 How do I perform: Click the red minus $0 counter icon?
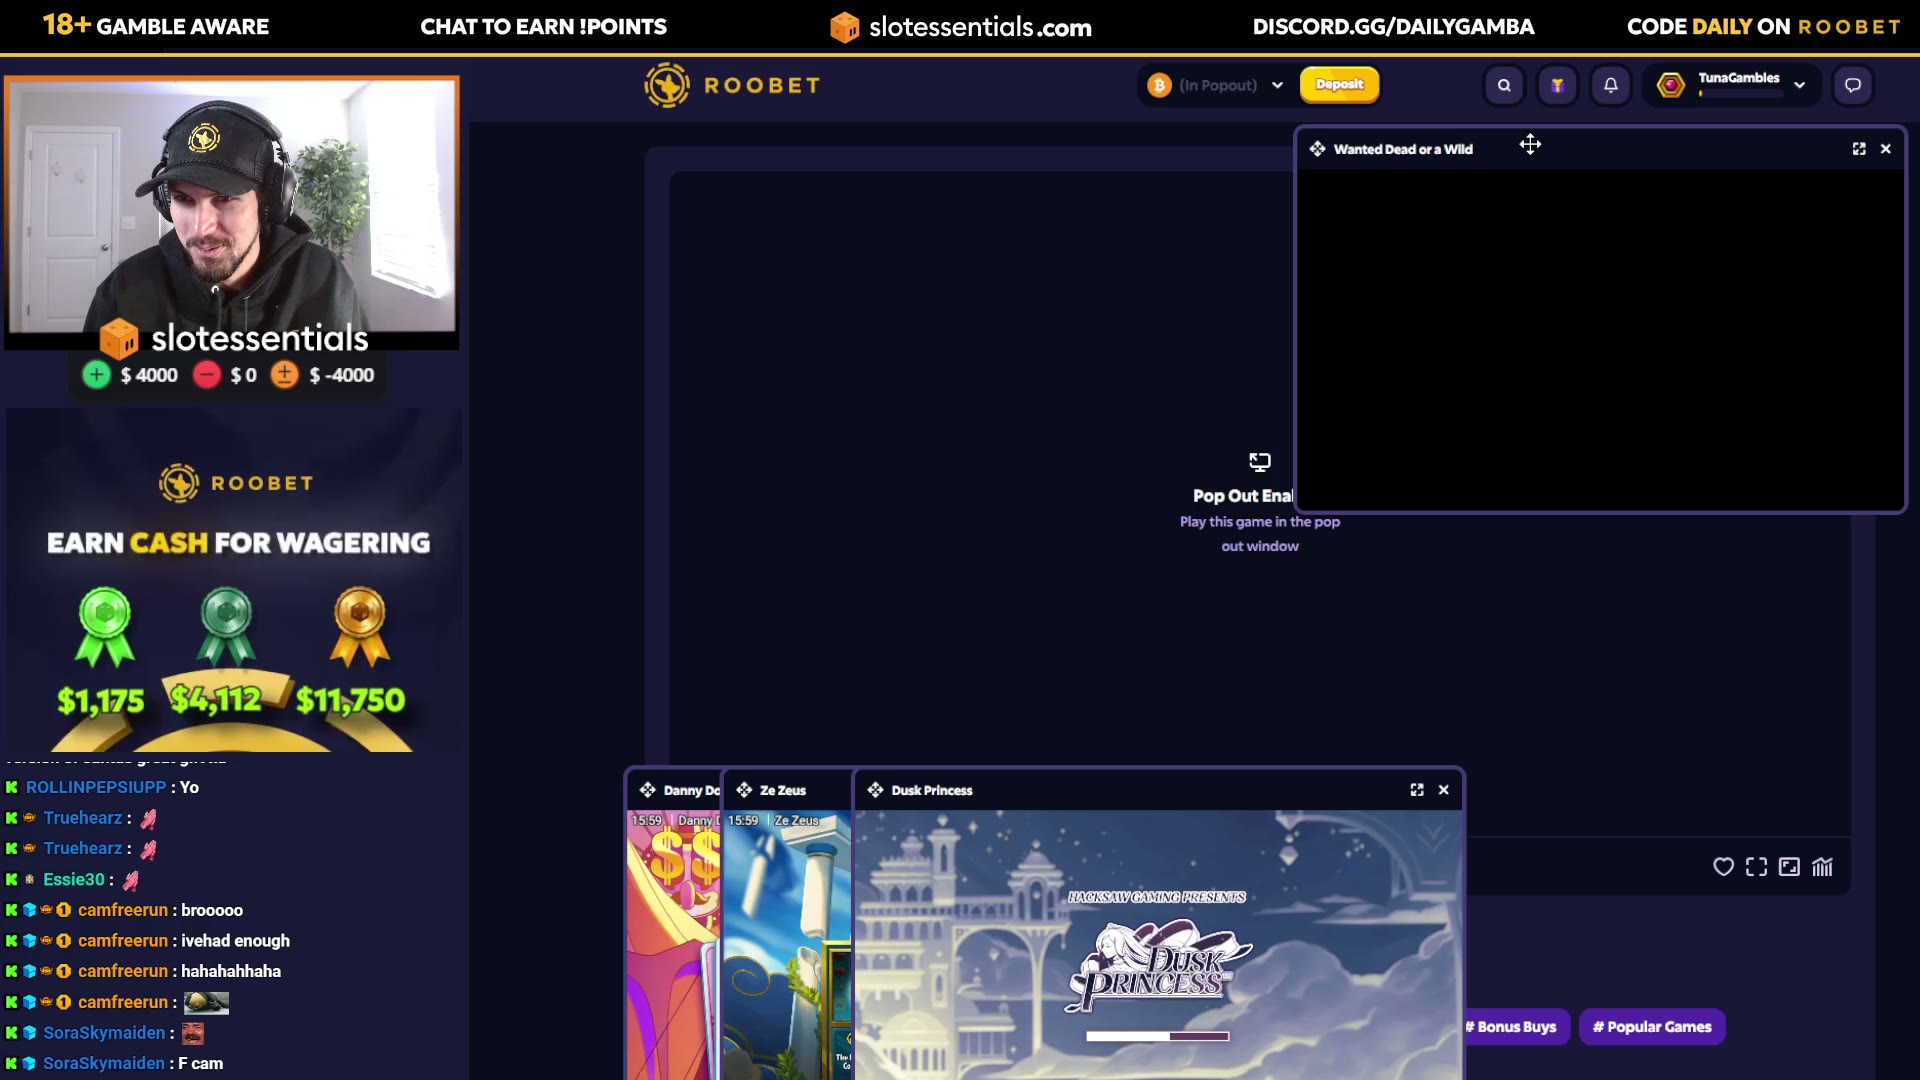pos(206,375)
